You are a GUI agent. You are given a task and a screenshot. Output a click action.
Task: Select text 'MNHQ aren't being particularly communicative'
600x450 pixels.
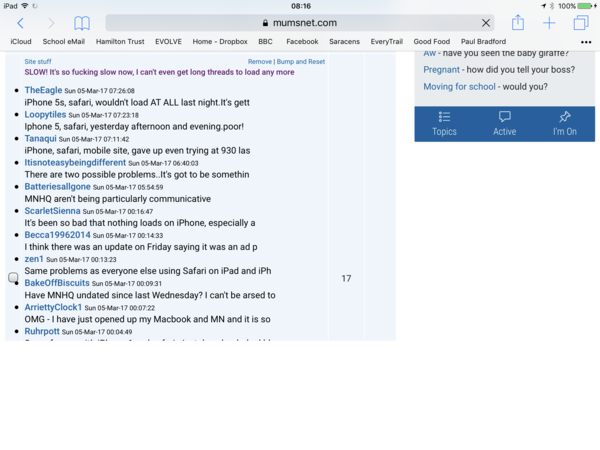pyautogui.click(x=118, y=199)
